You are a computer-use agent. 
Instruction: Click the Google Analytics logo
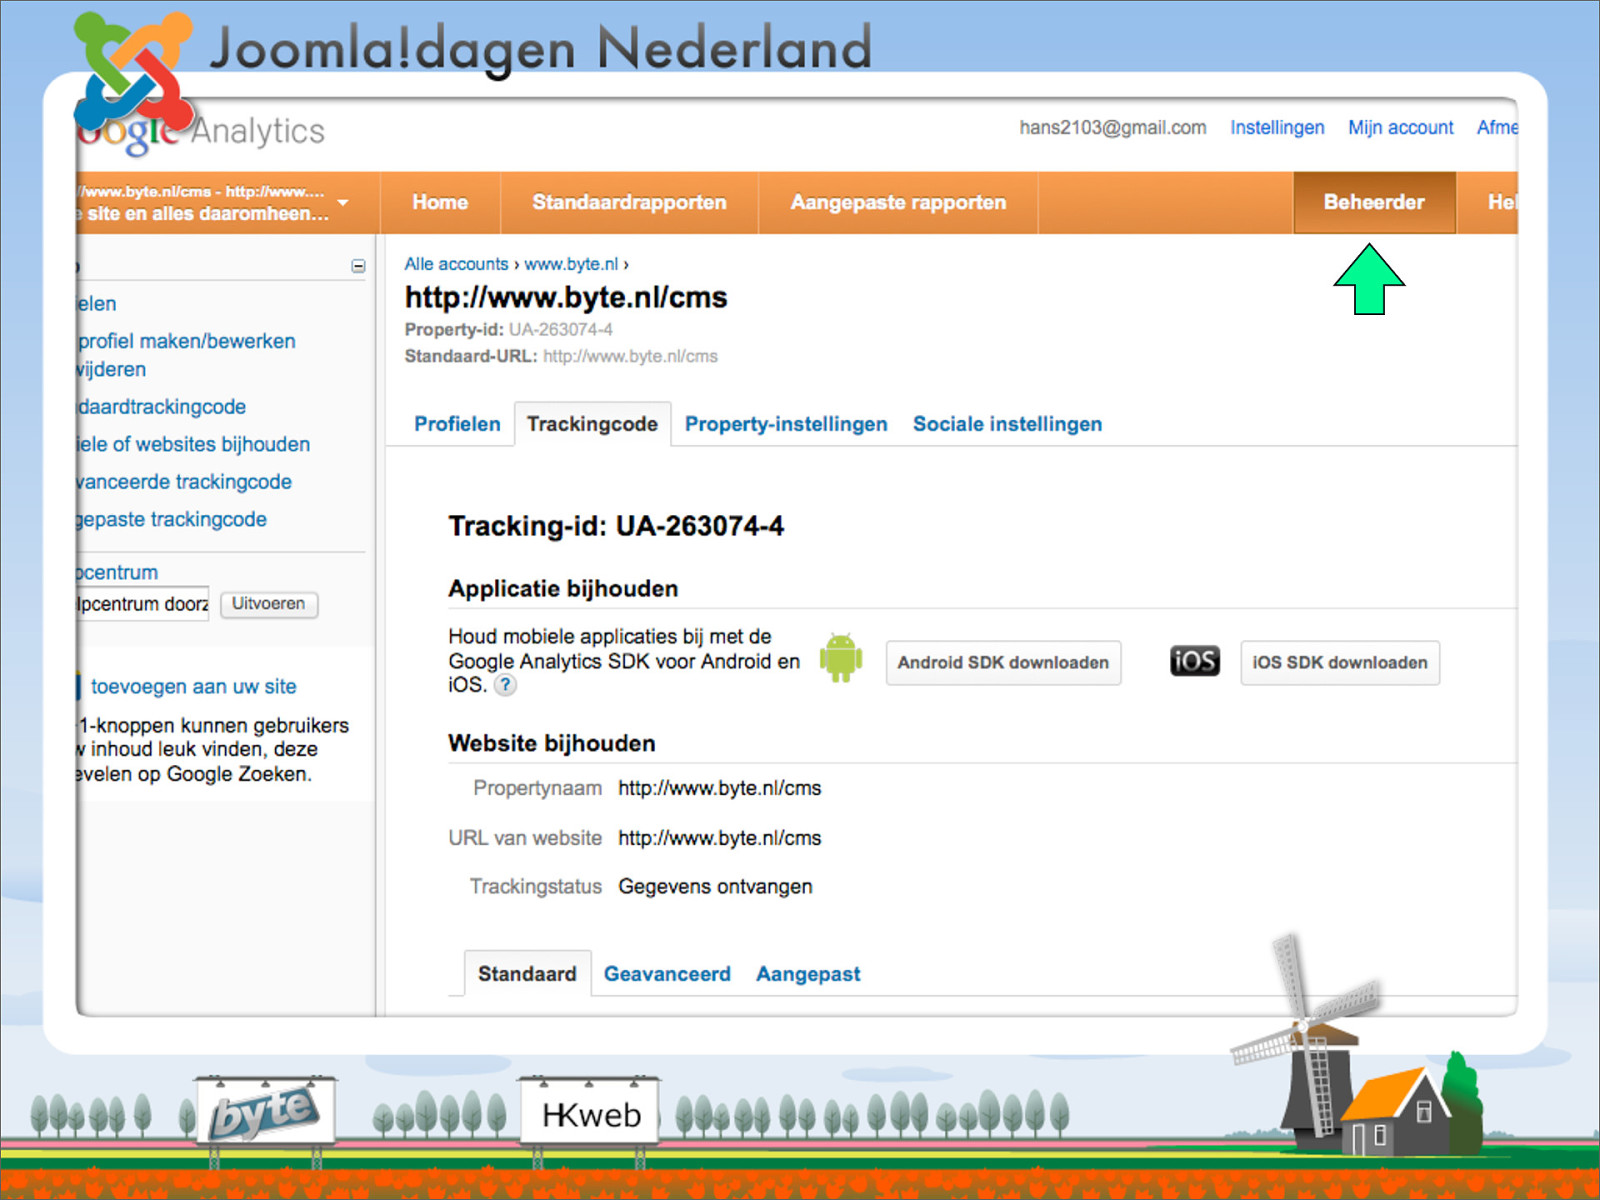coord(200,131)
